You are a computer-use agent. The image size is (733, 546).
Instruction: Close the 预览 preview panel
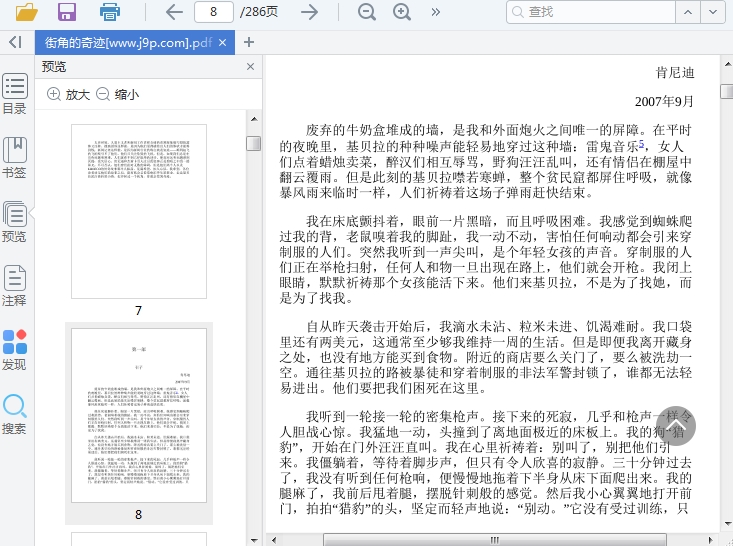click(x=251, y=67)
